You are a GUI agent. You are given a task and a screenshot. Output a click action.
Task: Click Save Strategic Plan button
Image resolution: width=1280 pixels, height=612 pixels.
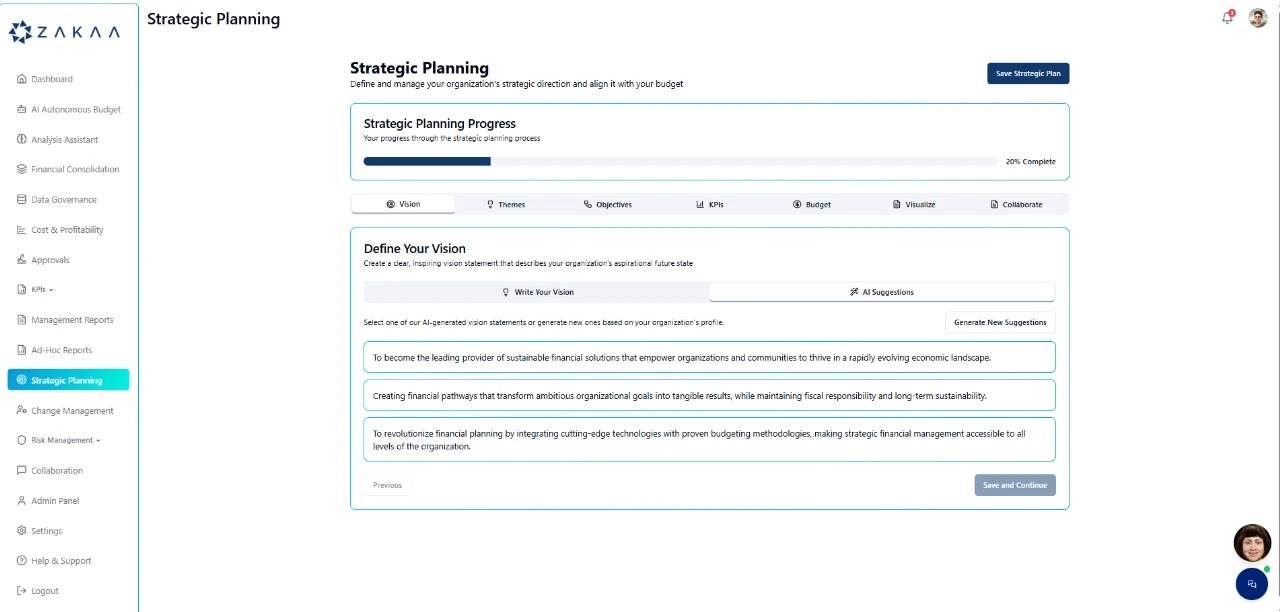1027,73
